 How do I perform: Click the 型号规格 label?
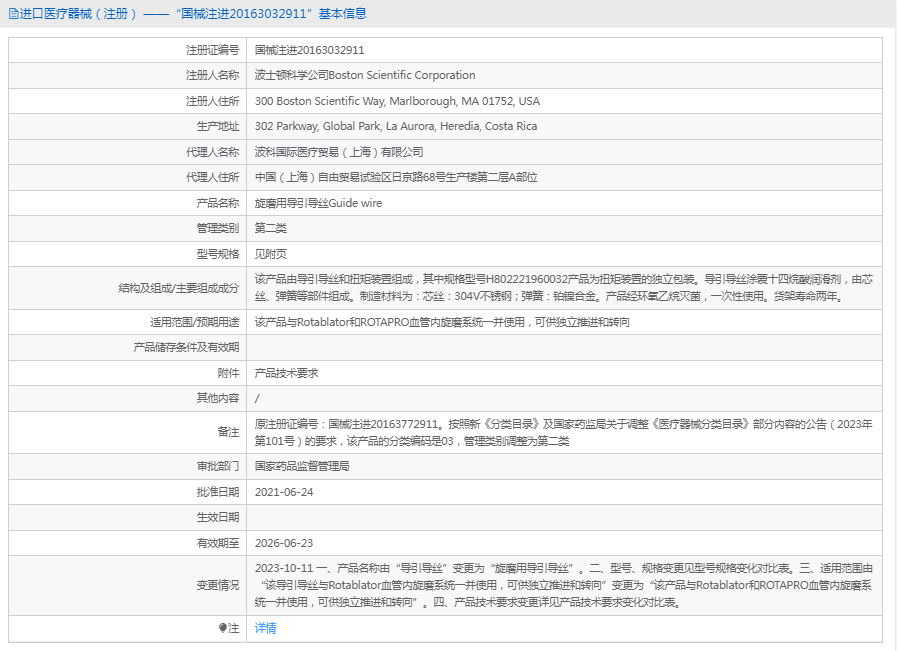click(x=218, y=254)
